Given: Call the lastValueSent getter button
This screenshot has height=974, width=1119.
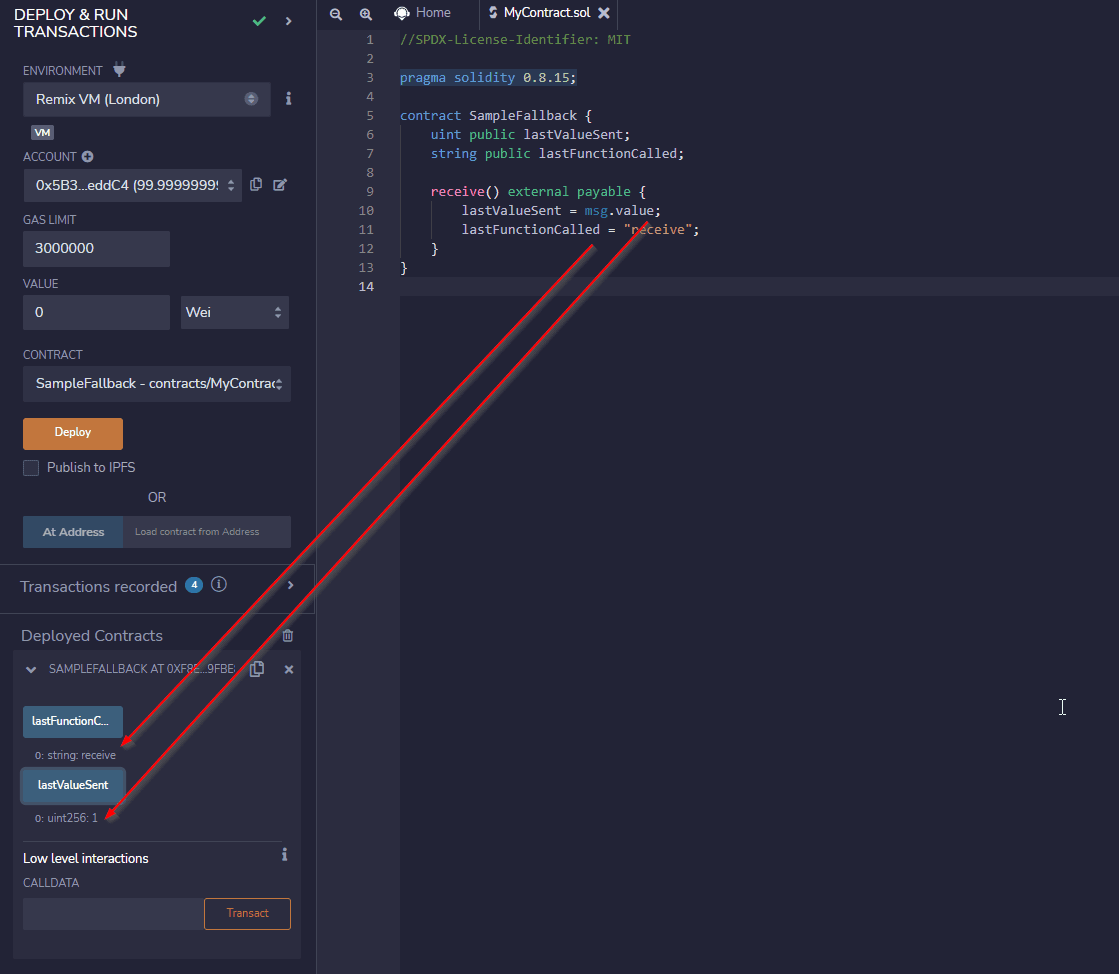Looking at the screenshot, I should (x=73, y=785).
